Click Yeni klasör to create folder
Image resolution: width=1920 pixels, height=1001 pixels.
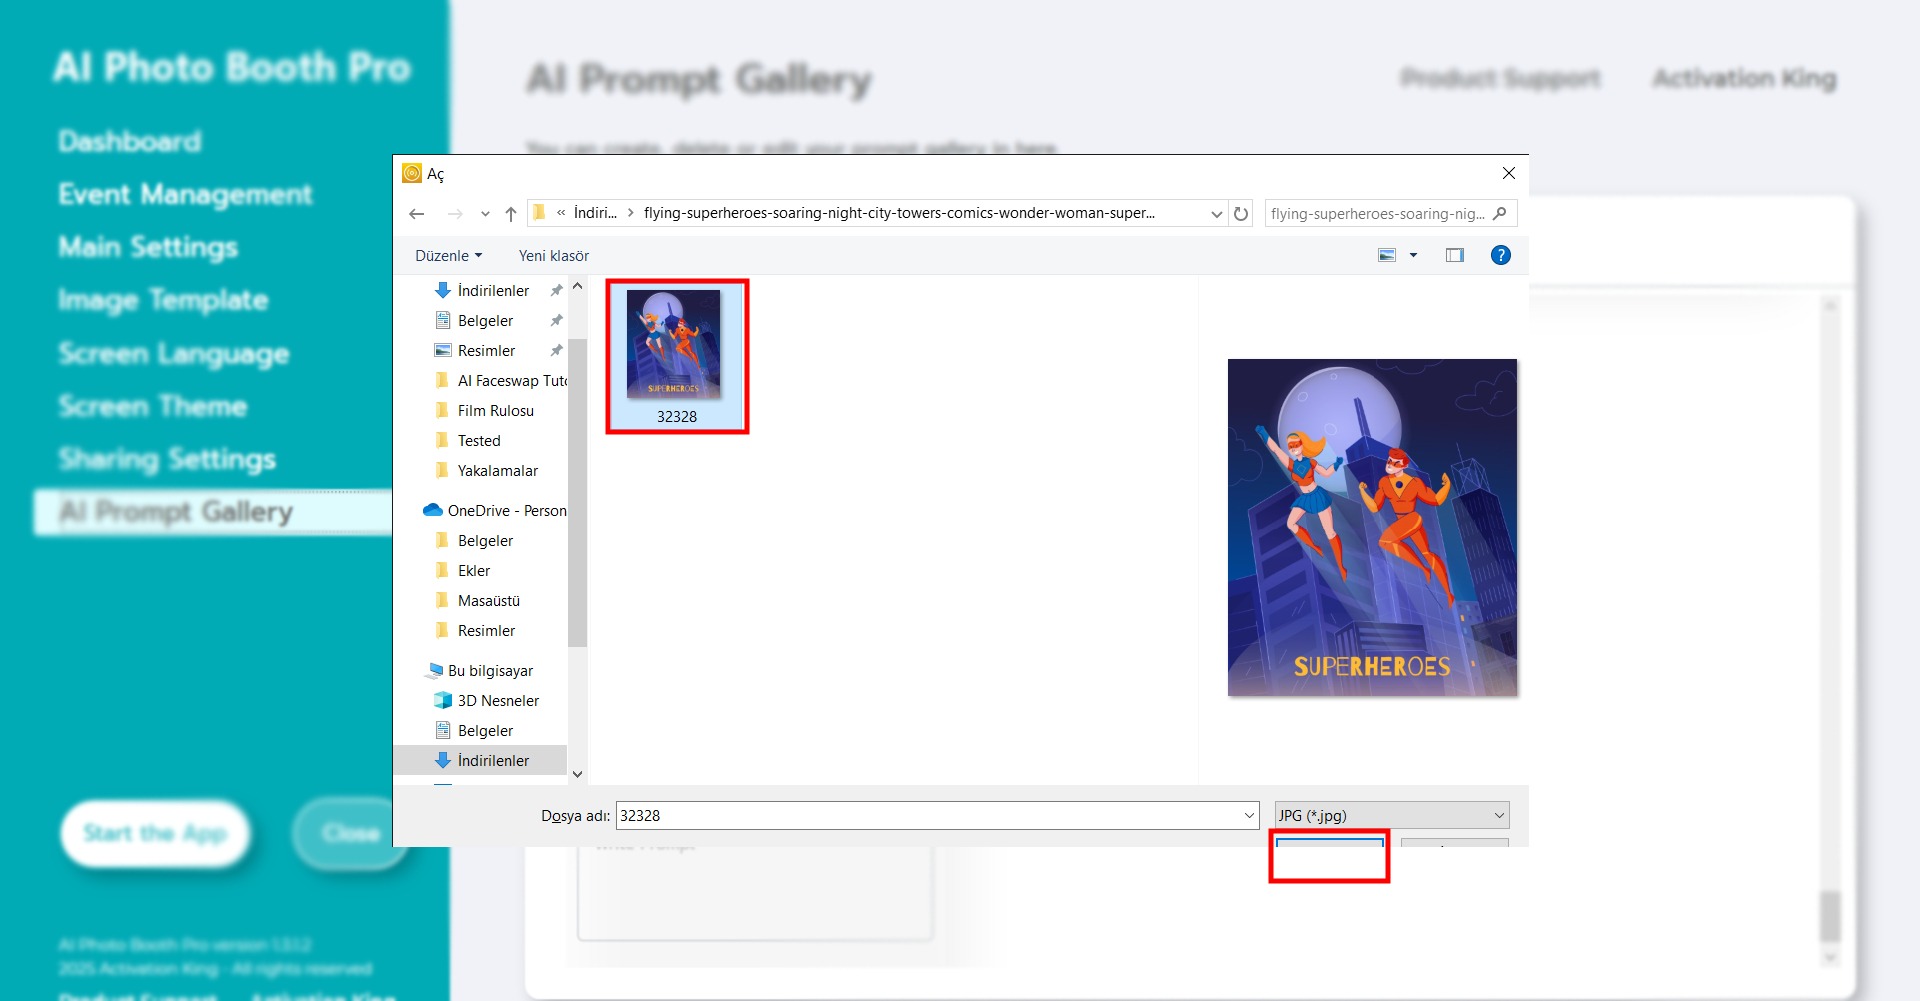tap(553, 256)
